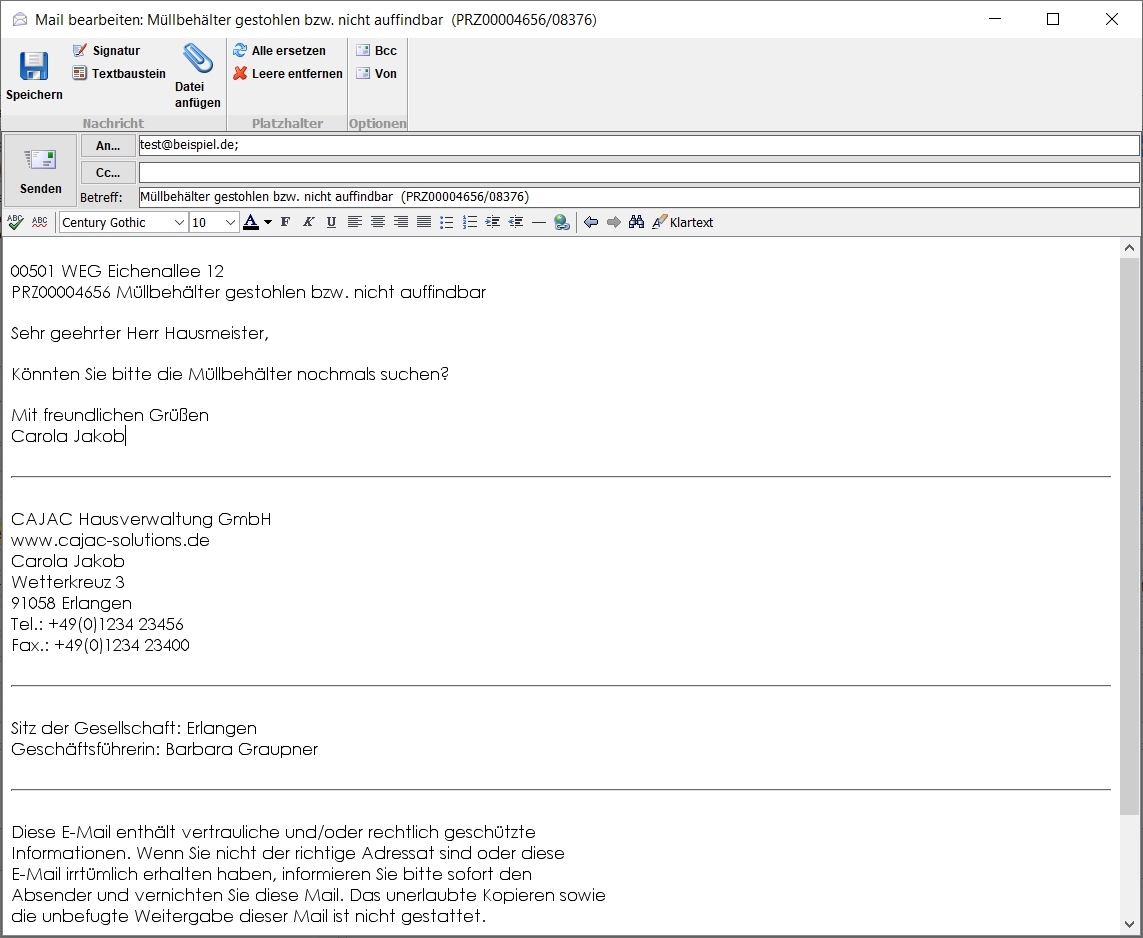Click text 'Geschäftsführerin: Barbara Graupner'

click(x=165, y=749)
